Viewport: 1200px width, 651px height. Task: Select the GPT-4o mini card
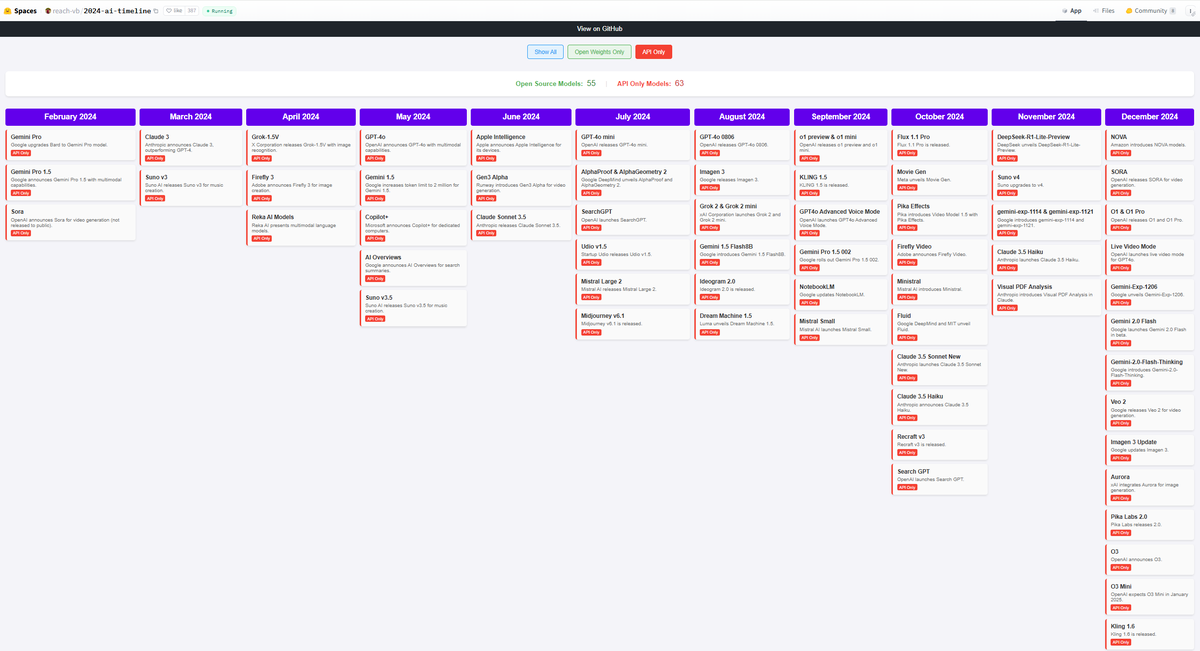tap(632, 145)
